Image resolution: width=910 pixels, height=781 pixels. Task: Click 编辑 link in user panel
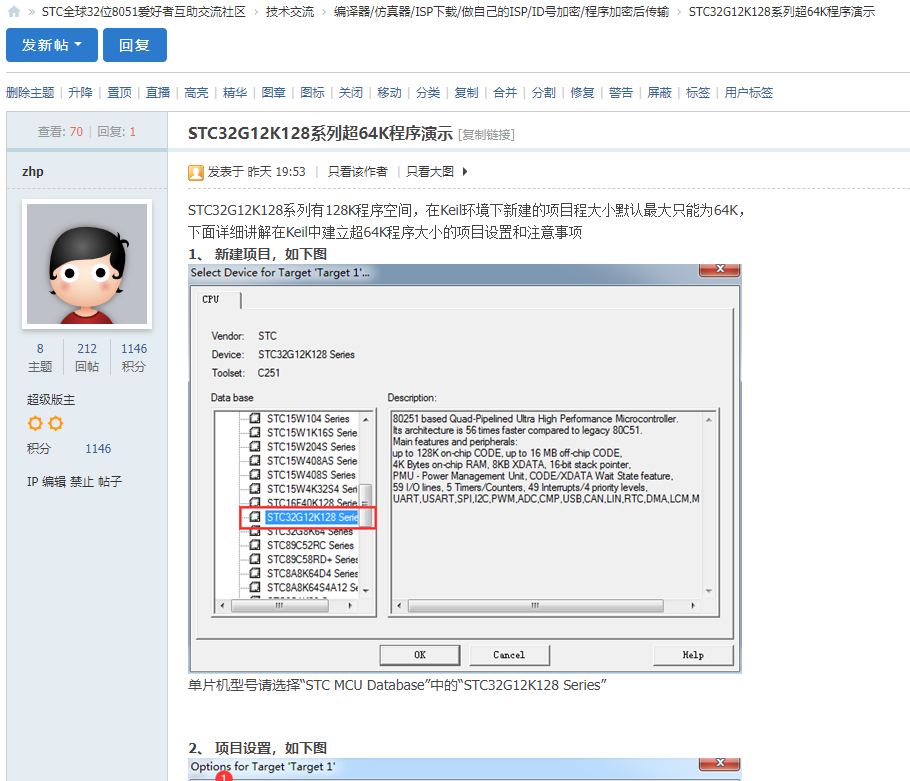(x=54, y=482)
